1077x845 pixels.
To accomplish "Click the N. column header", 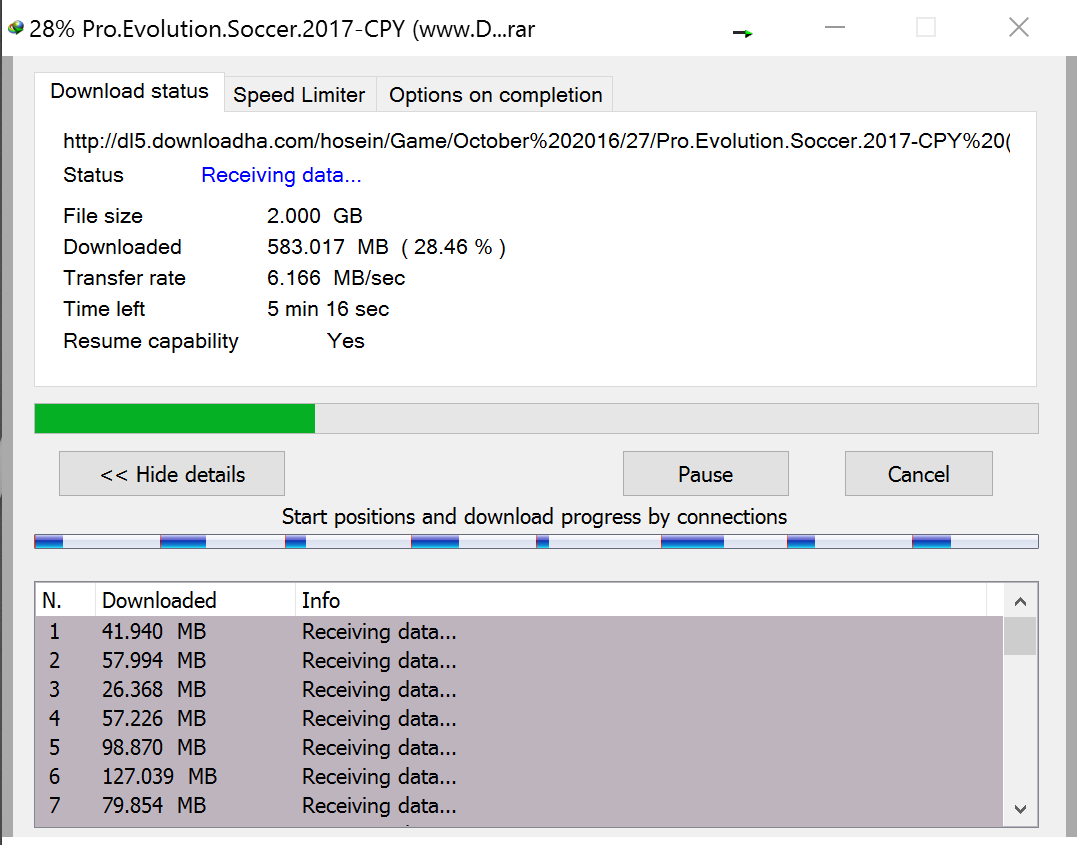I will pos(65,600).
